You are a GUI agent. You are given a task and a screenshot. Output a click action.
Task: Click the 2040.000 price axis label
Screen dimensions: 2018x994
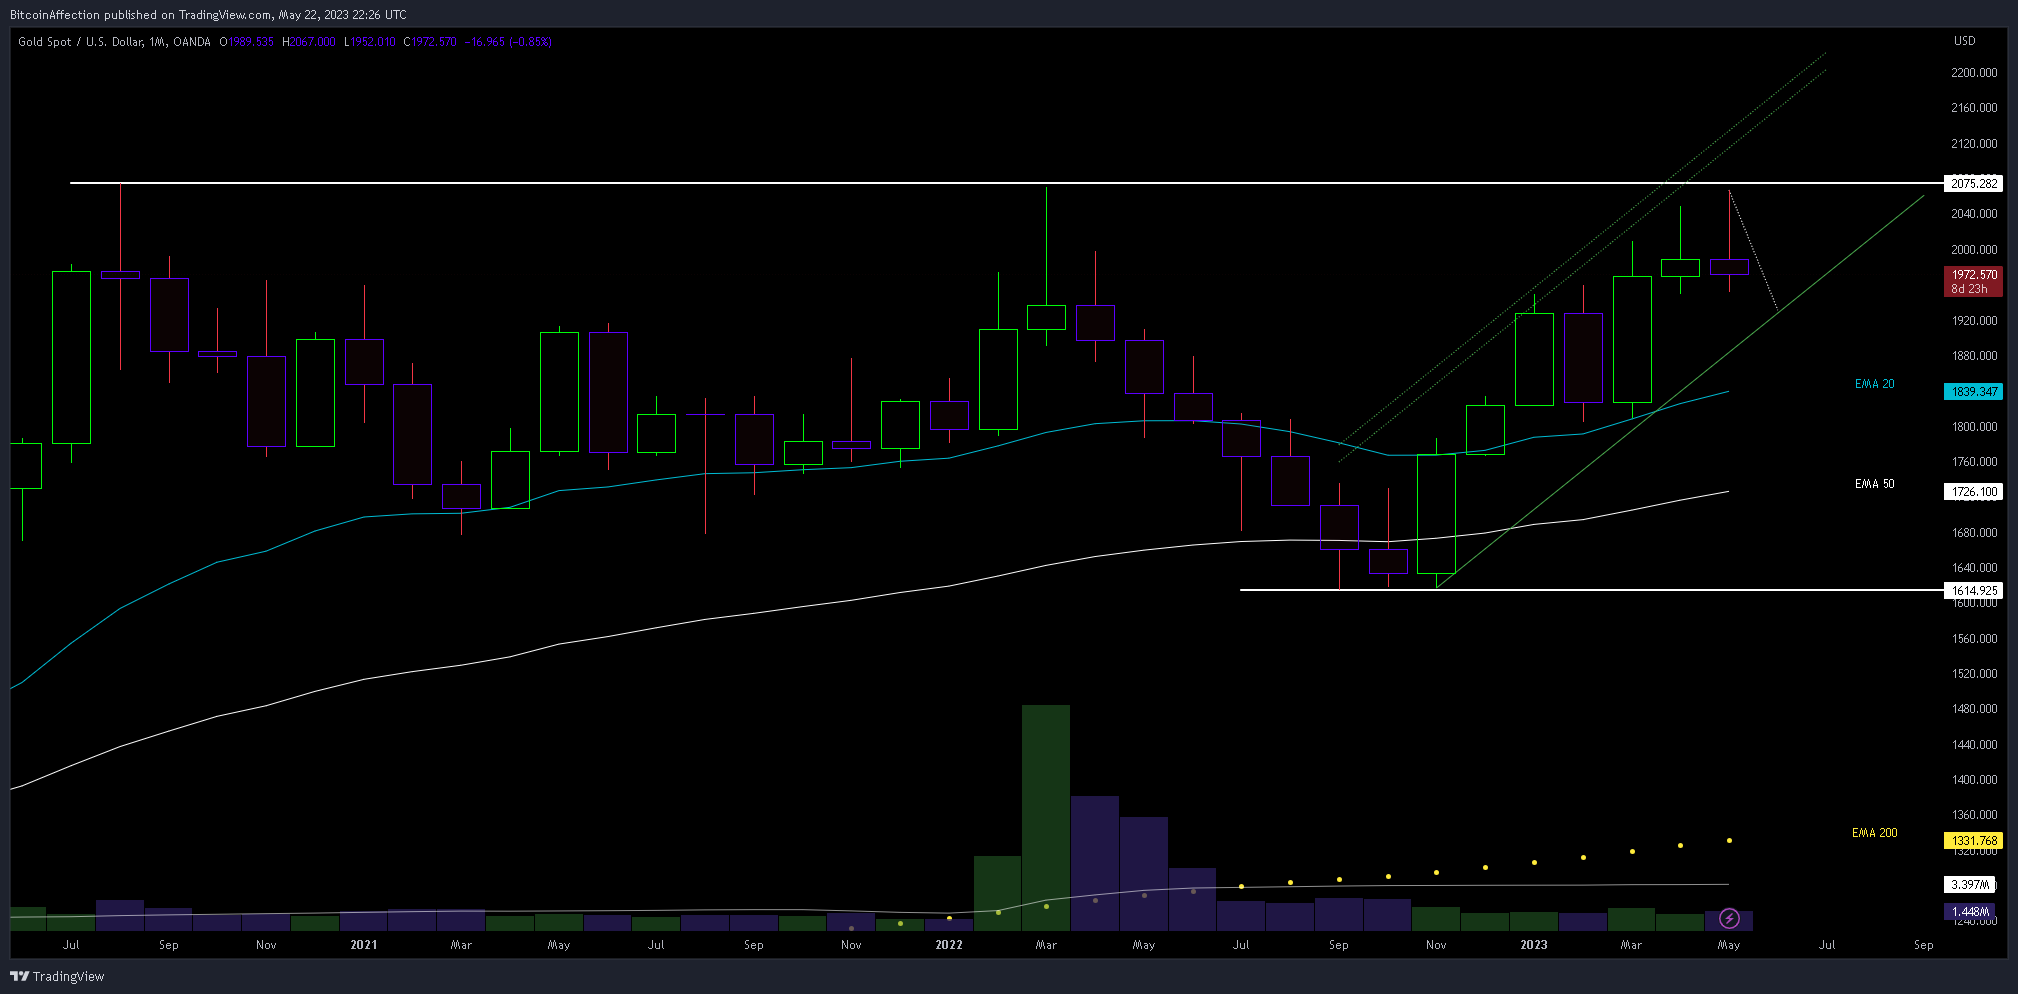(x=1974, y=214)
